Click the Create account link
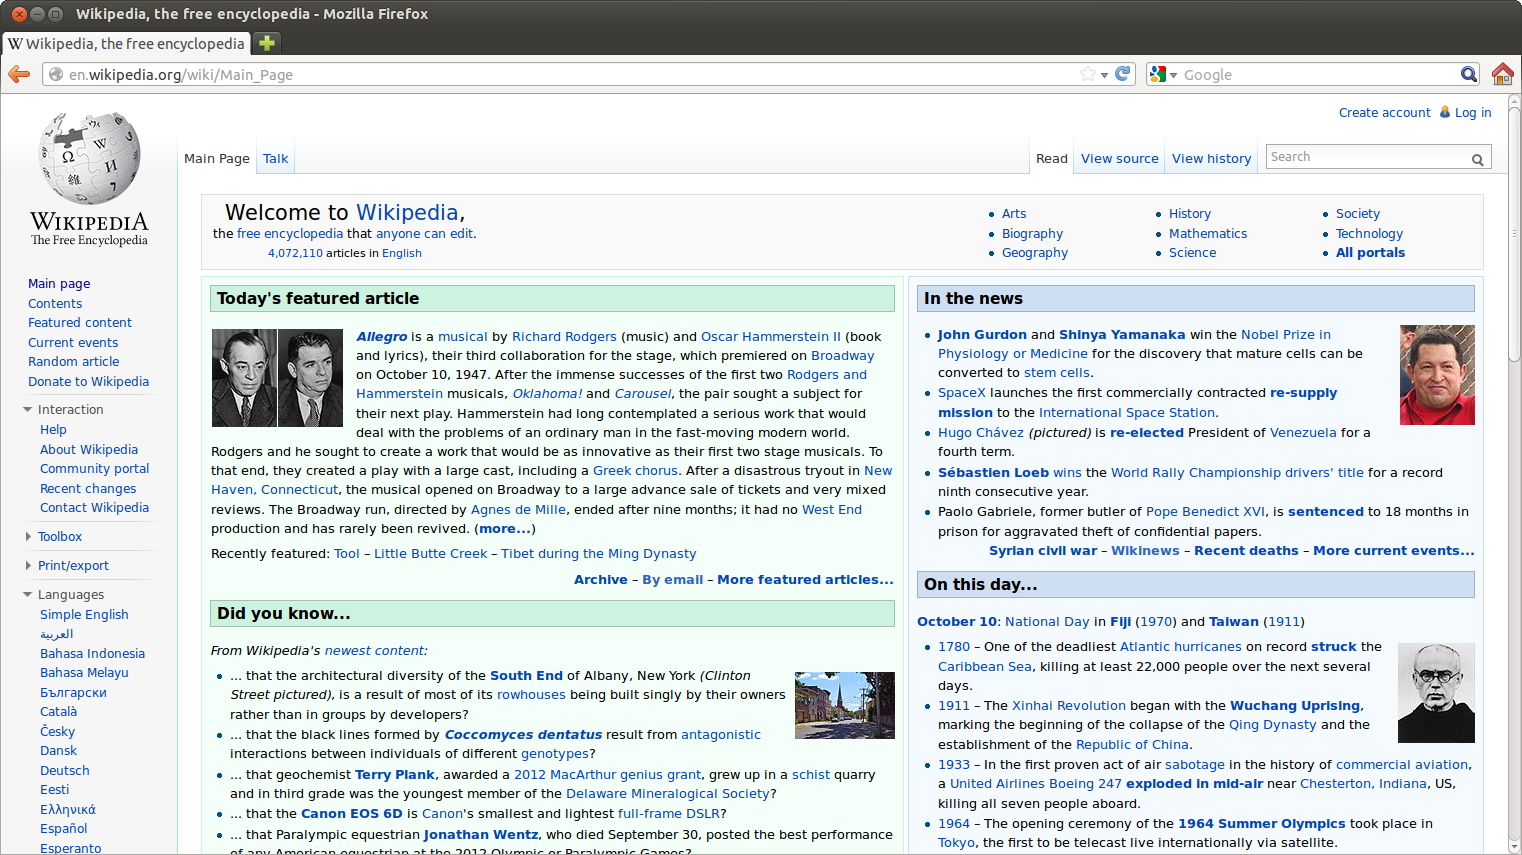 coord(1384,113)
